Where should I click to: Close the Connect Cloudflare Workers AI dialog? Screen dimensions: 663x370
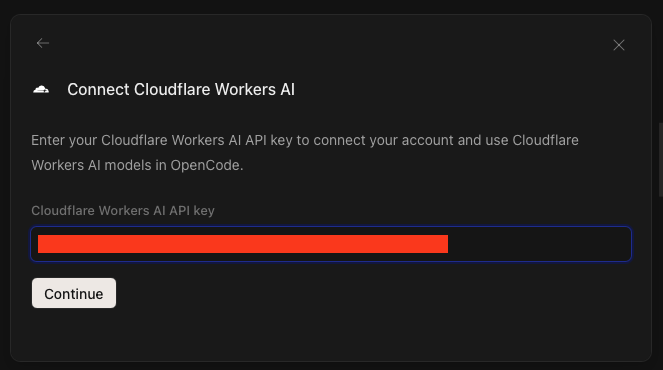pyautogui.click(x=619, y=45)
